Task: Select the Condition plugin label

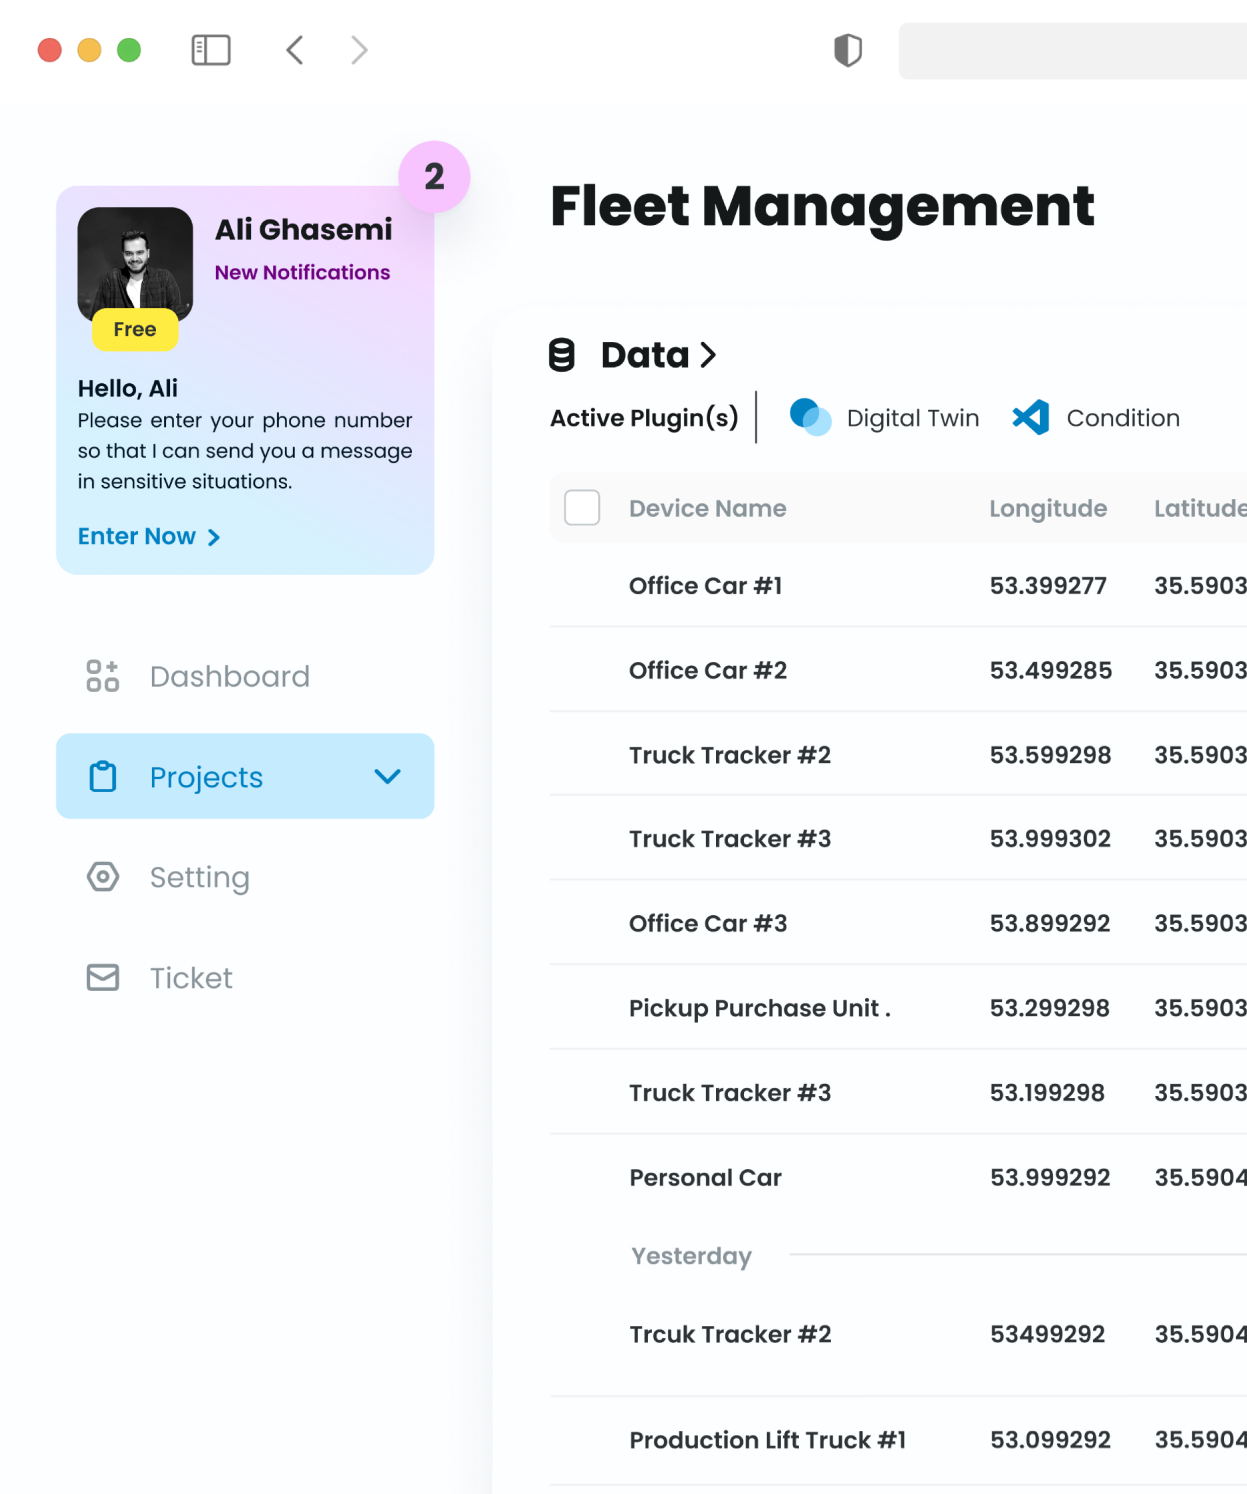Action: pyautogui.click(x=1123, y=418)
